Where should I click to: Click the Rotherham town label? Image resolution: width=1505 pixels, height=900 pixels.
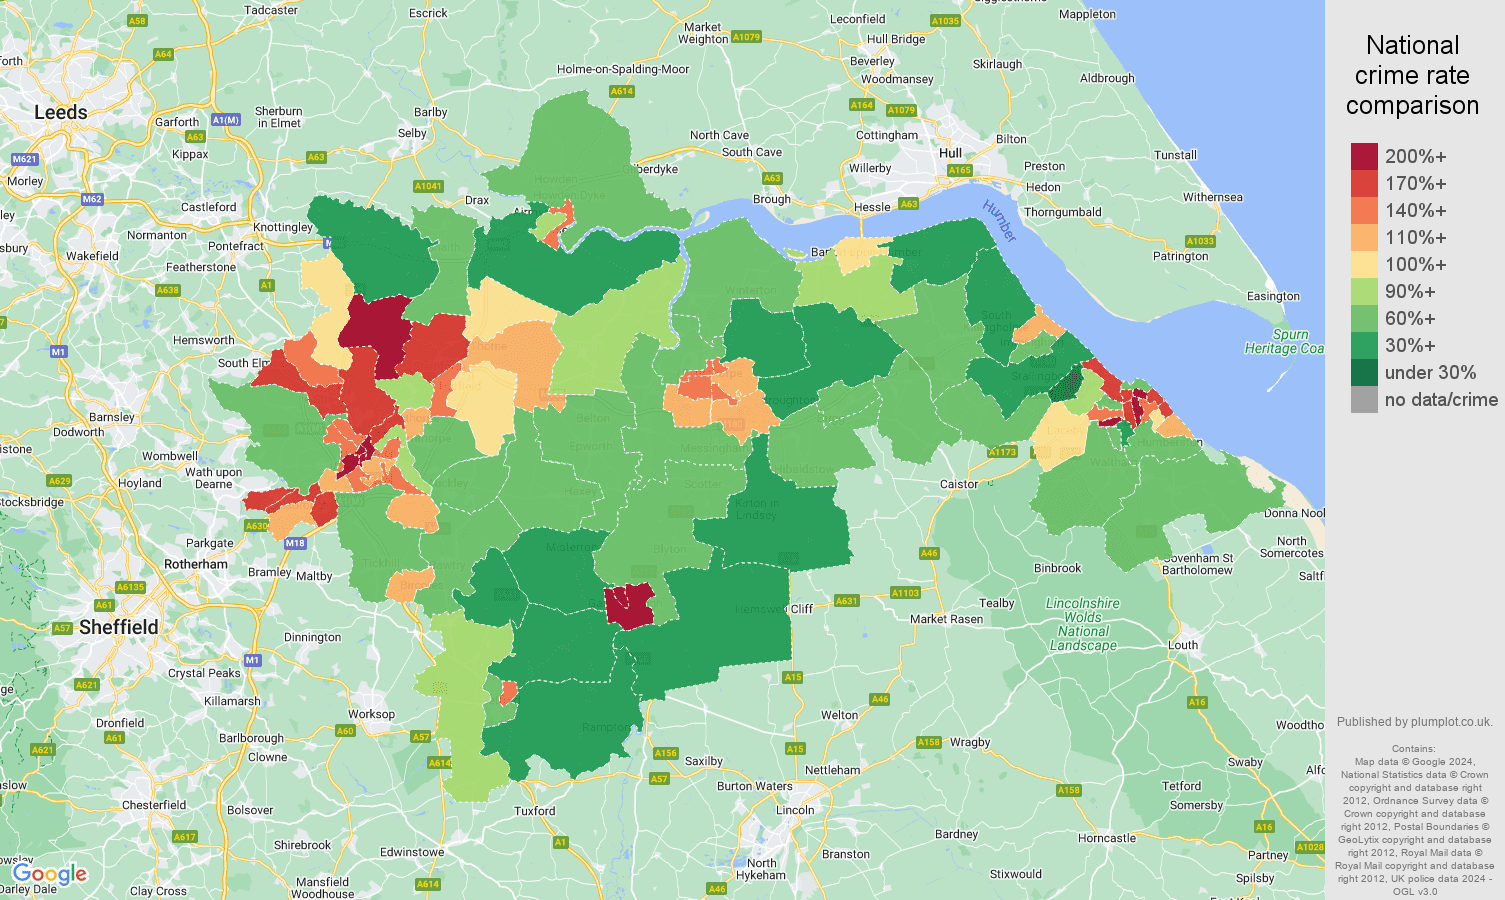[x=196, y=564]
